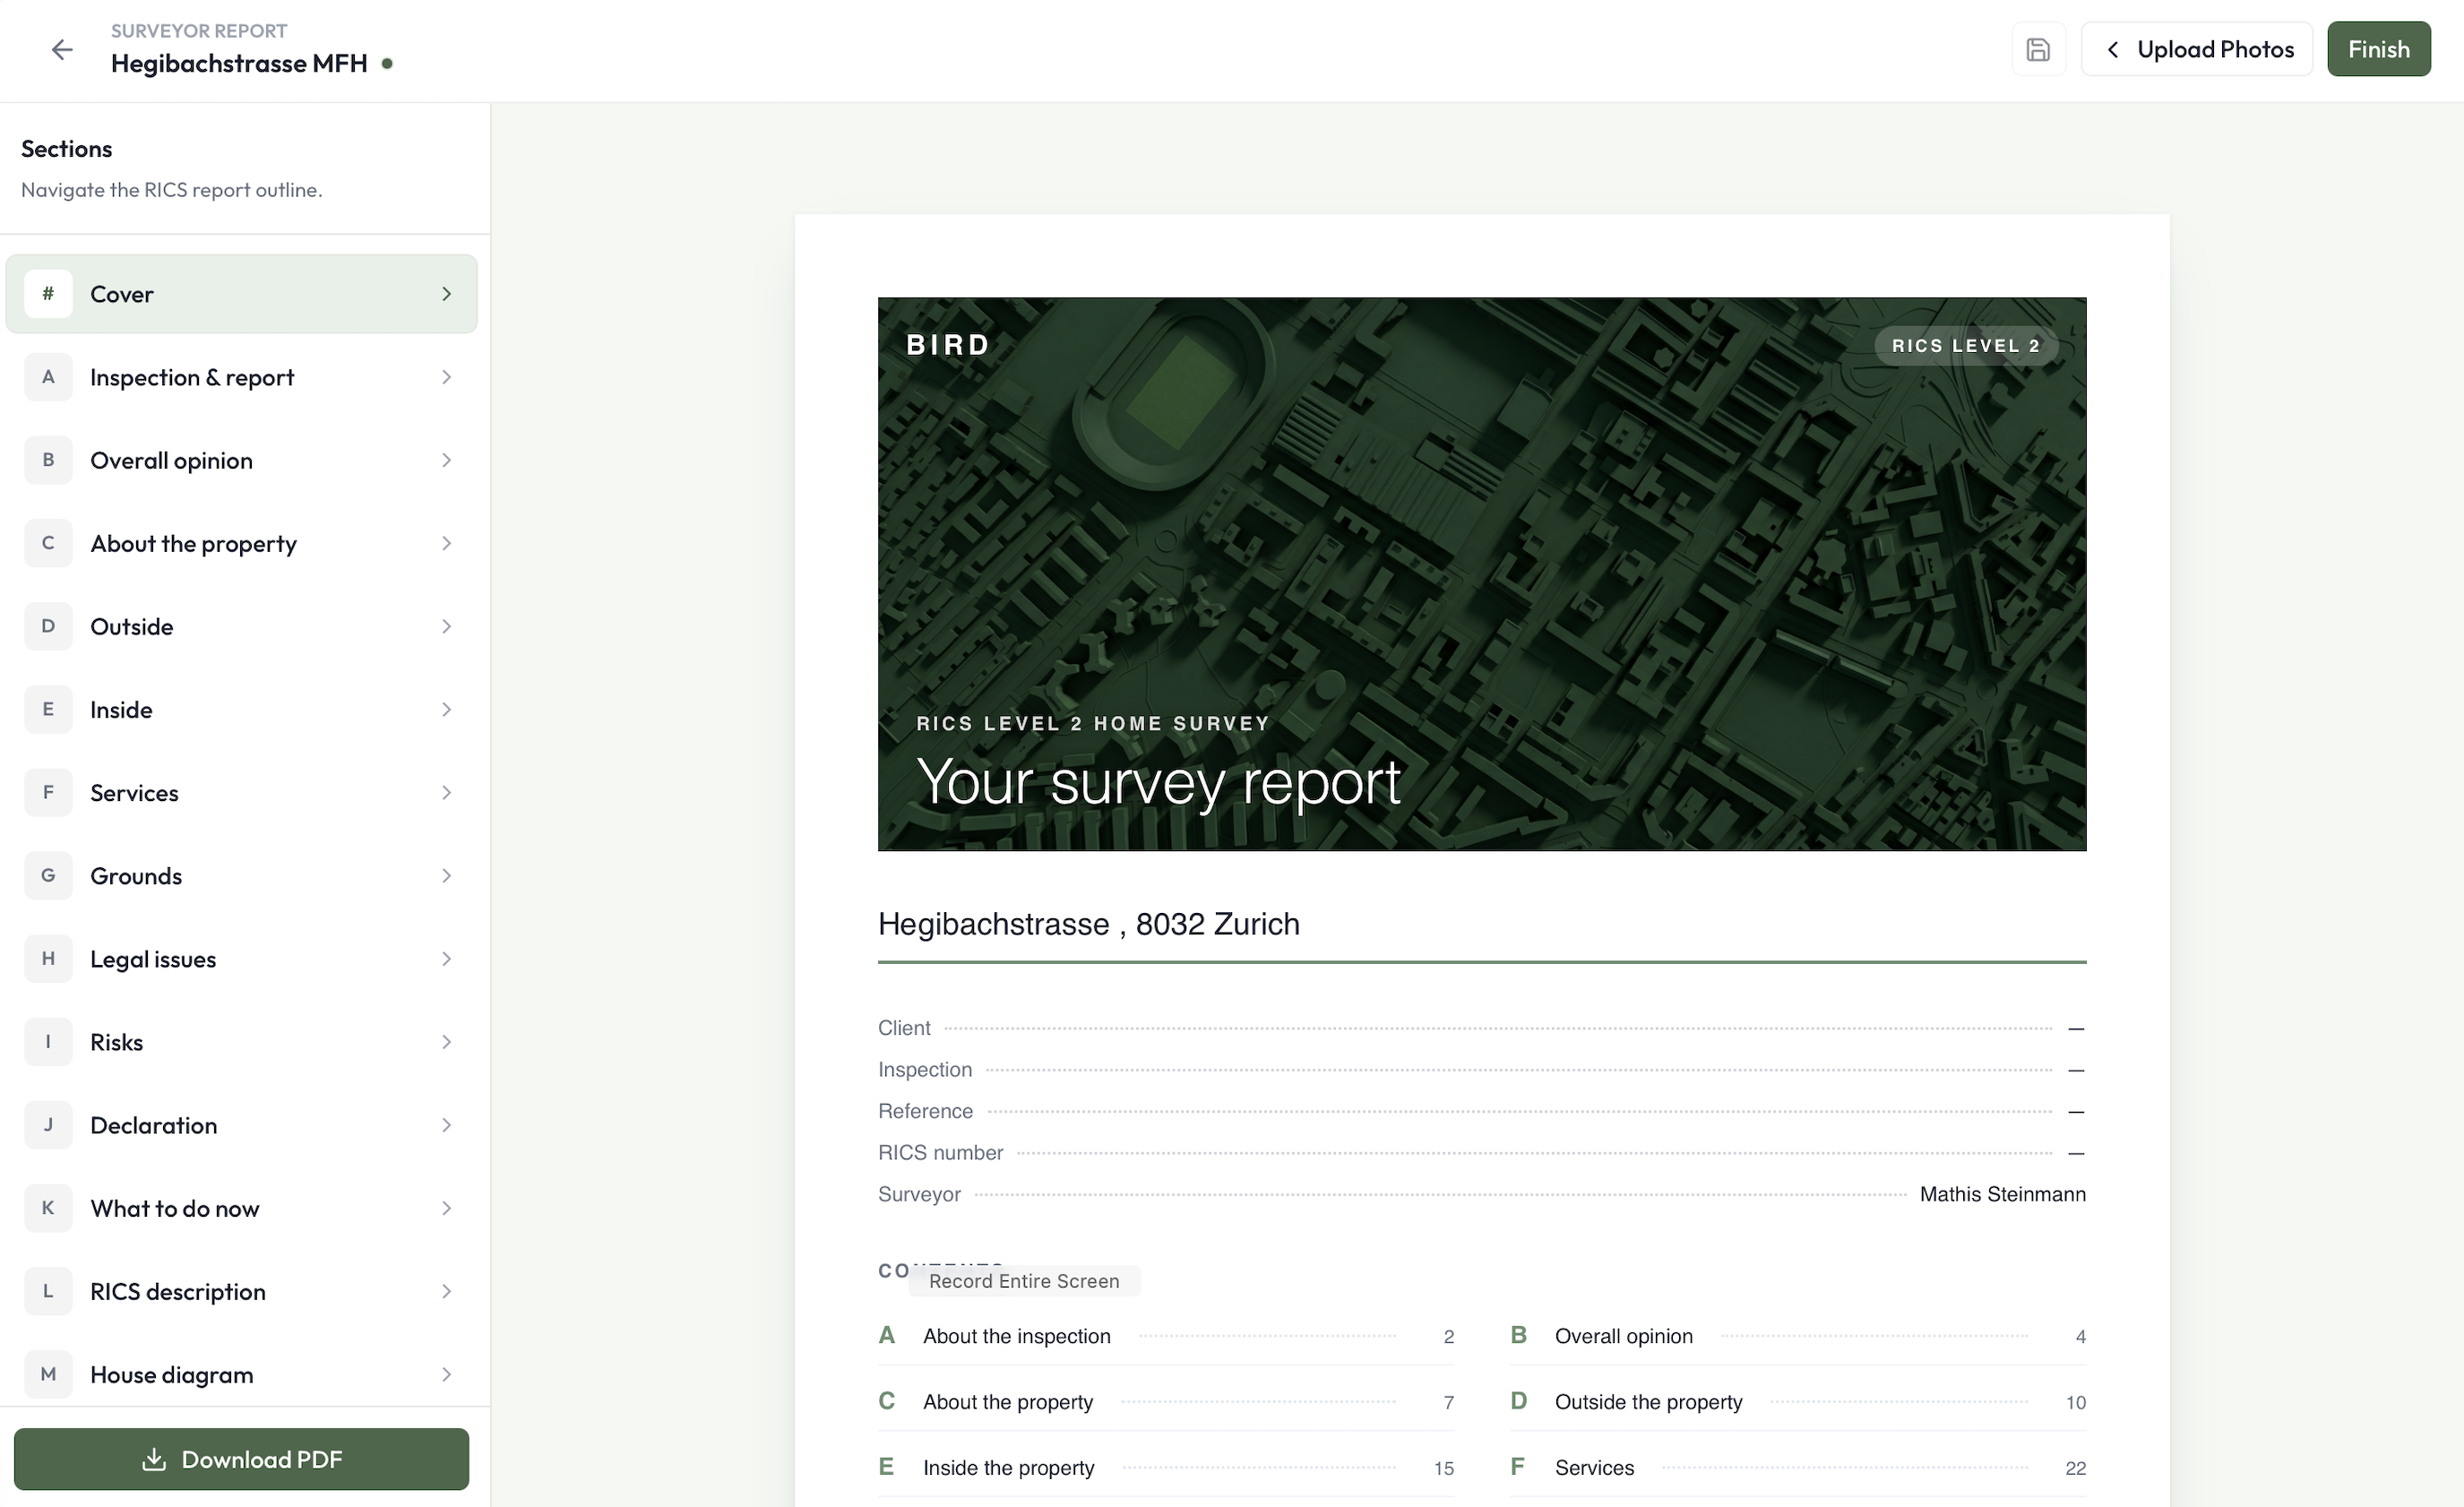
Task: Click the Declaration label in the sidebar
Action: pos(153,1124)
